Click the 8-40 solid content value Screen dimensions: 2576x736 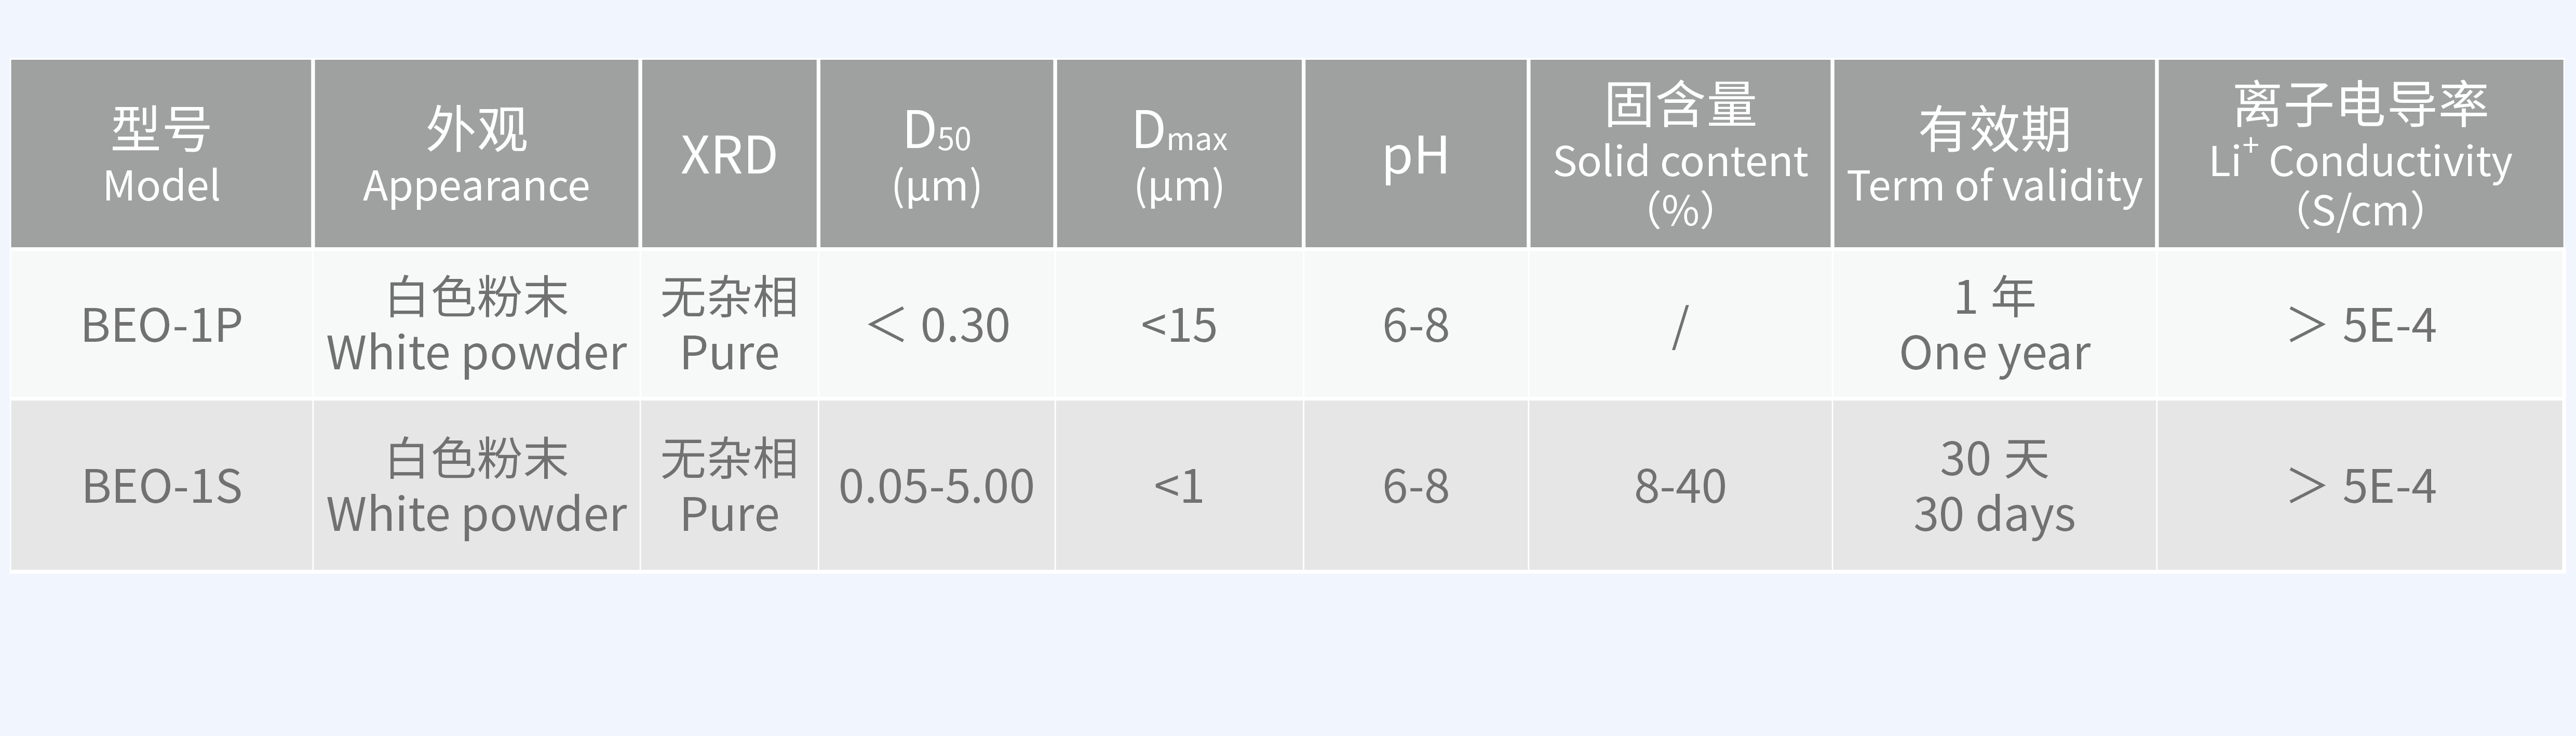point(1680,487)
